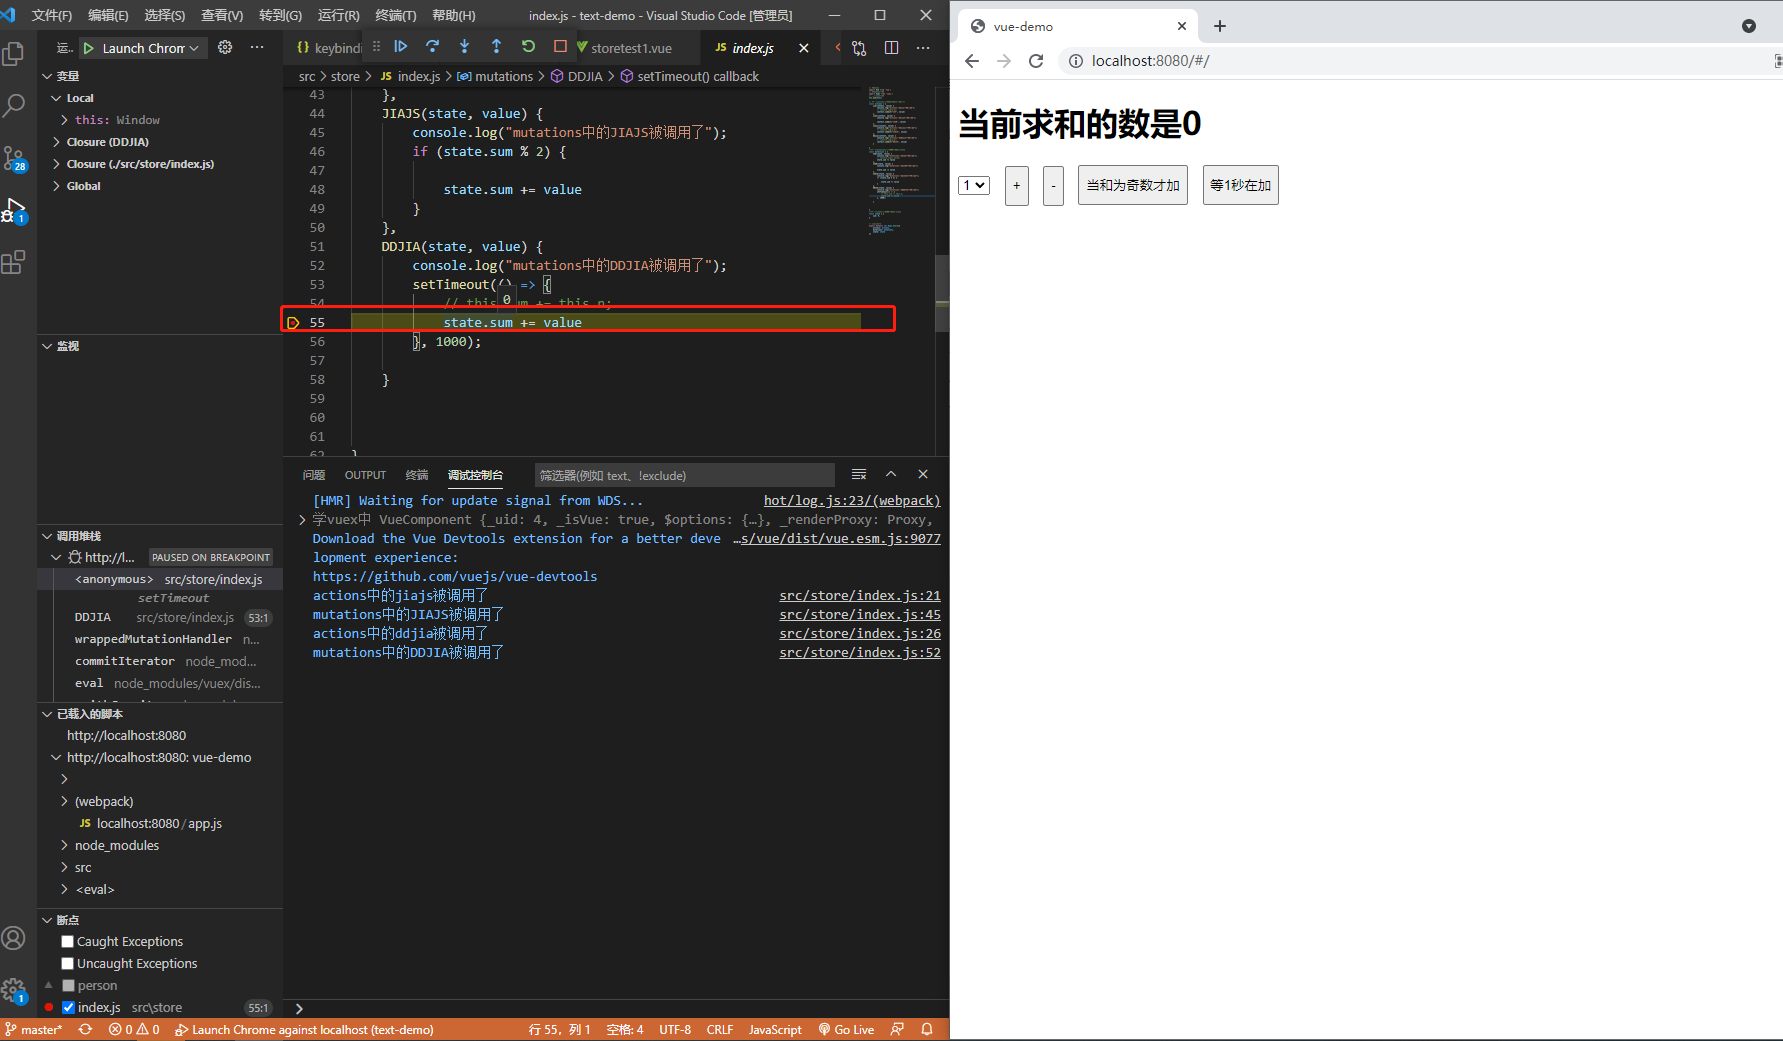Open a new Chrome tab

tap(1220, 26)
